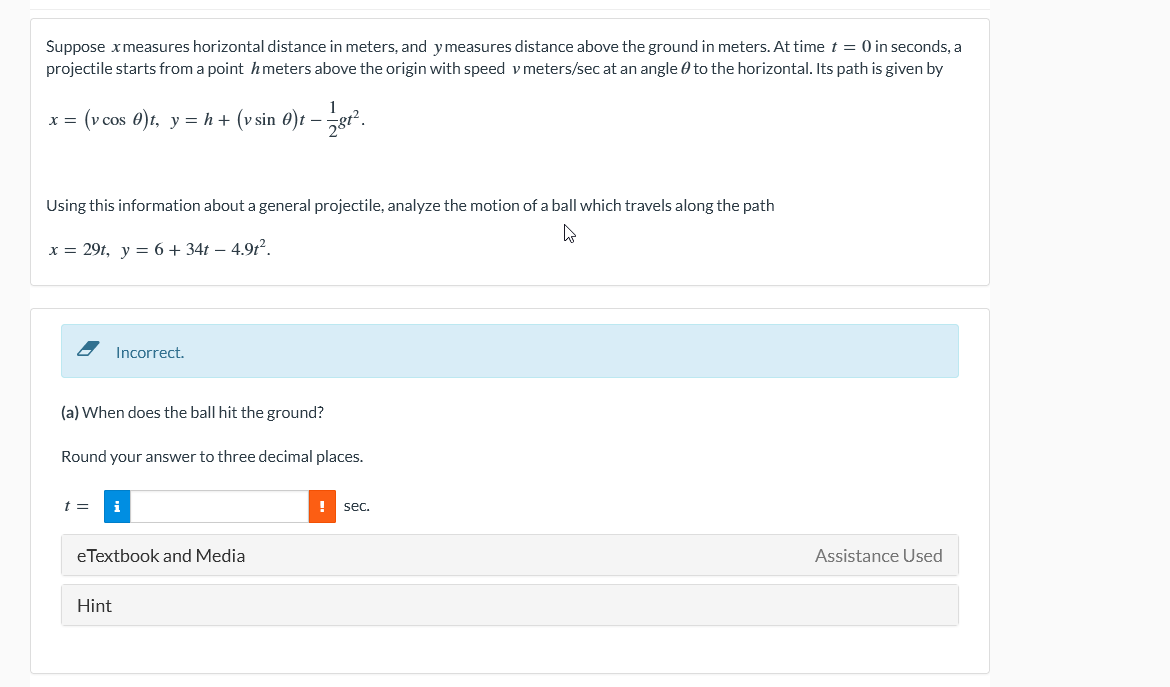Expand the eTextbook and Media section
This screenshot has height=687, width=1170.
pyautogui.click(x=161, y=555)
